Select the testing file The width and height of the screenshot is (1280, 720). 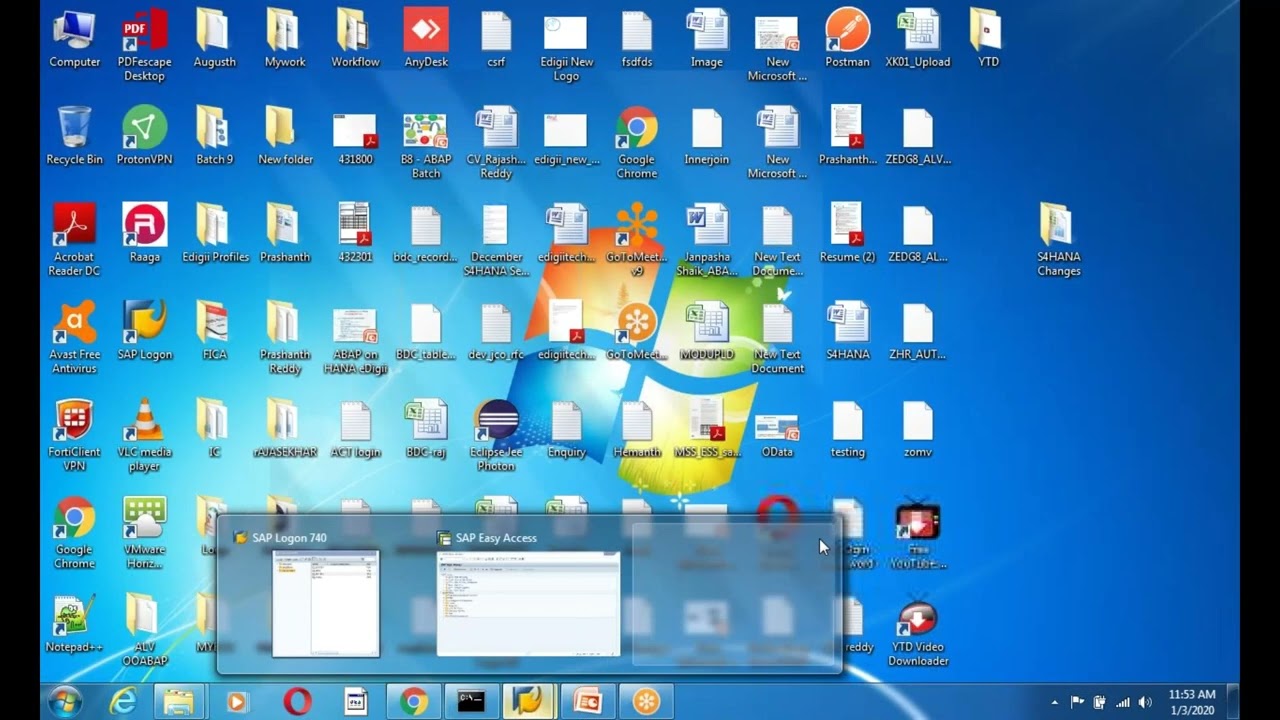[x=847, y=430]
